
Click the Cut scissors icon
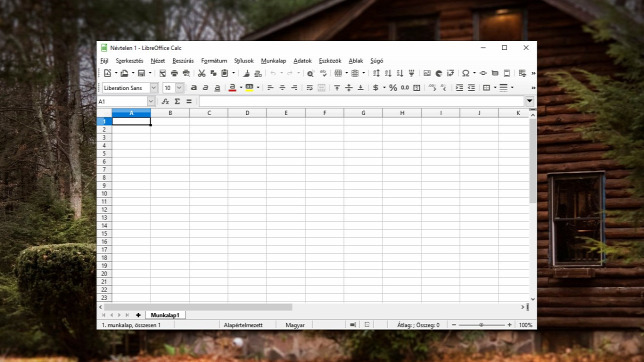tap(202, 73)
